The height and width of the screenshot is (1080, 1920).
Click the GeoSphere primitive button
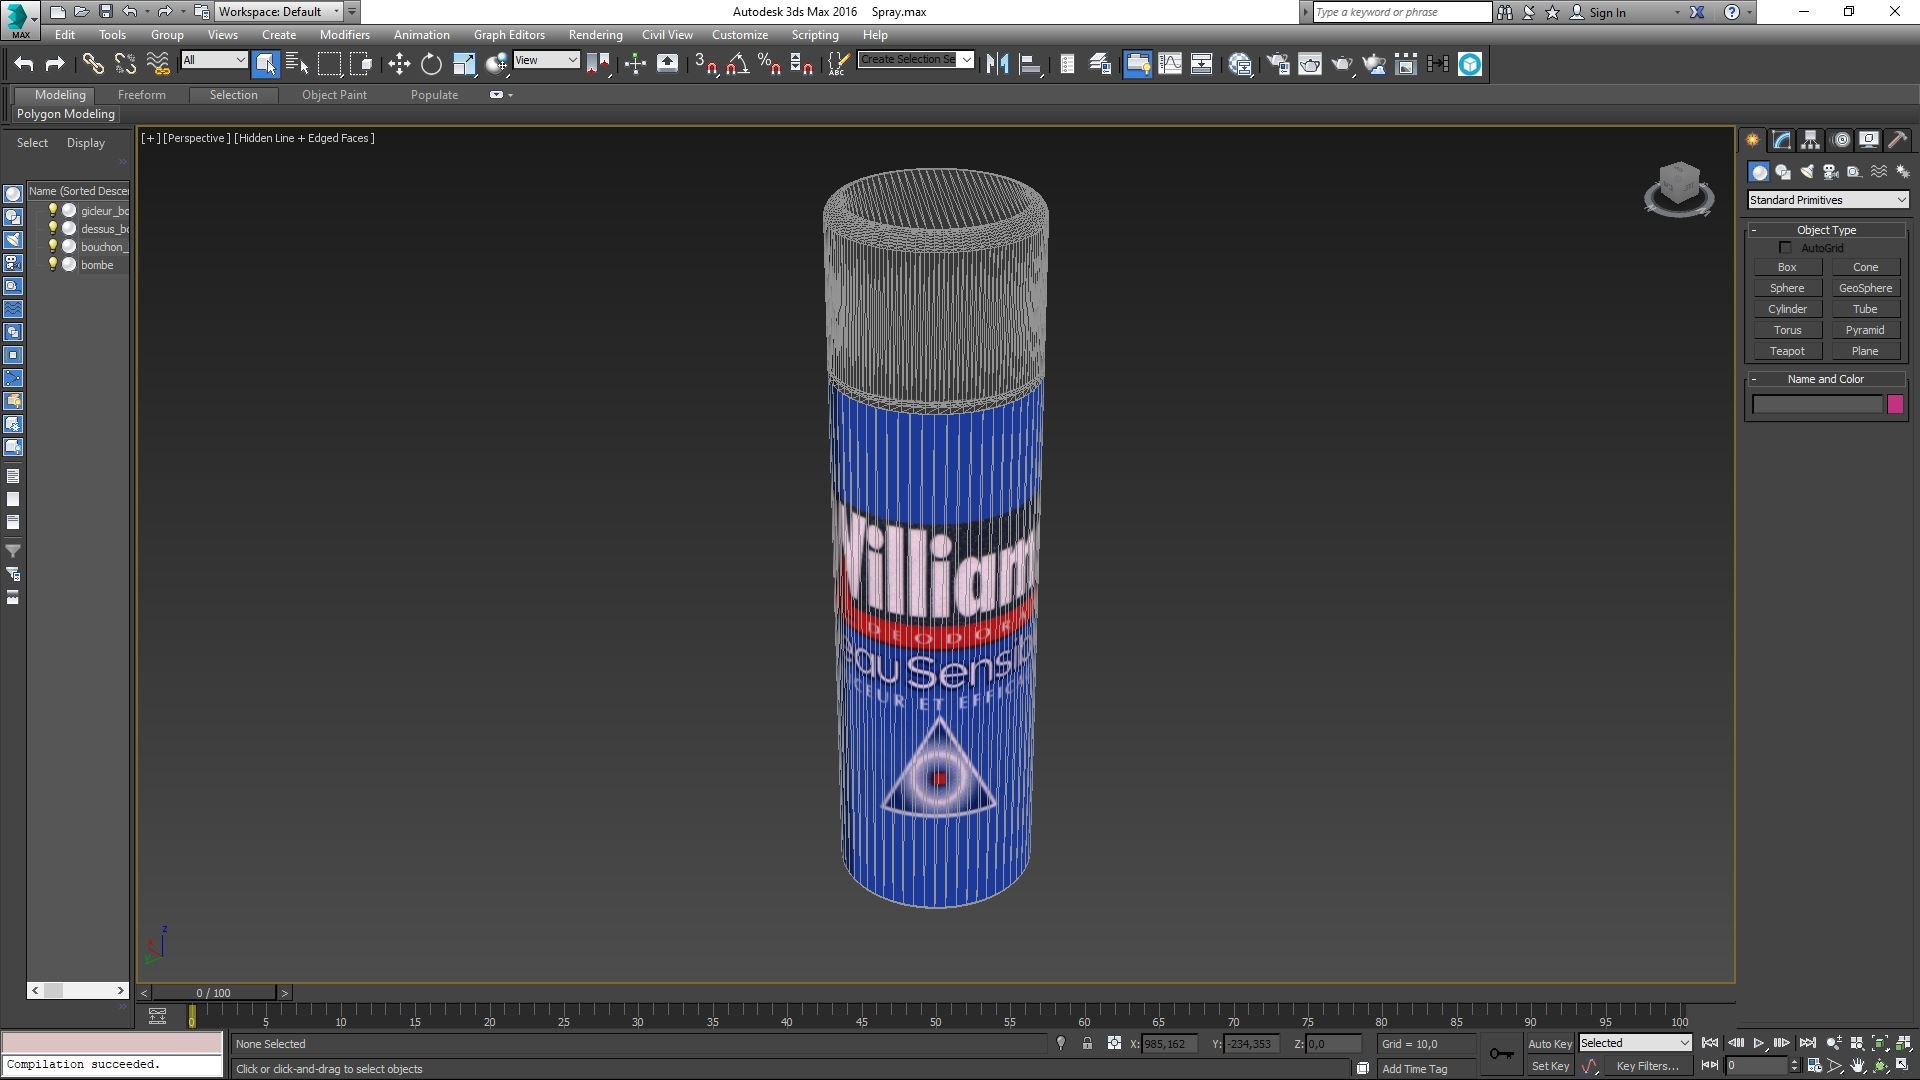tap(1865, 288)
